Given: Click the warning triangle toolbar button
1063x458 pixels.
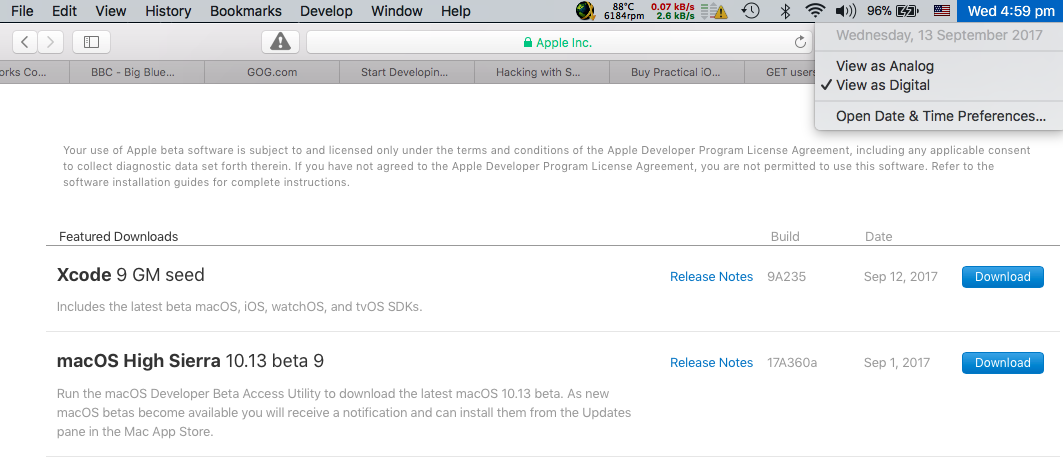Looking at the screenshot, I should [280, 42].
